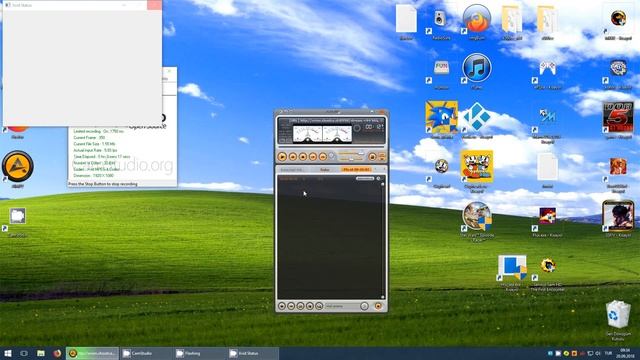640x360 pixels.
Task: Switch to the AIMP taskbar button
Action: click(x=93, y=353)
